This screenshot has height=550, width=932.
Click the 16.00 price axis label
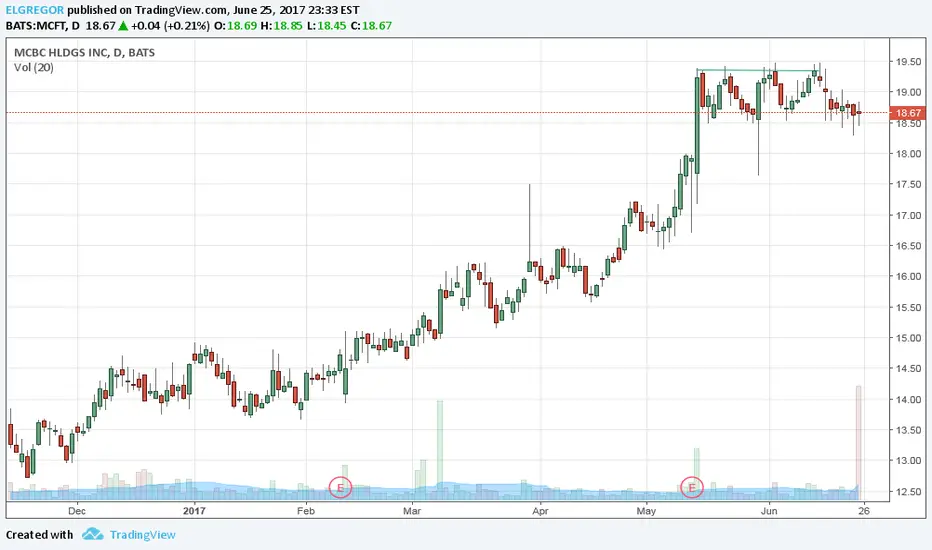click(908, 276)
